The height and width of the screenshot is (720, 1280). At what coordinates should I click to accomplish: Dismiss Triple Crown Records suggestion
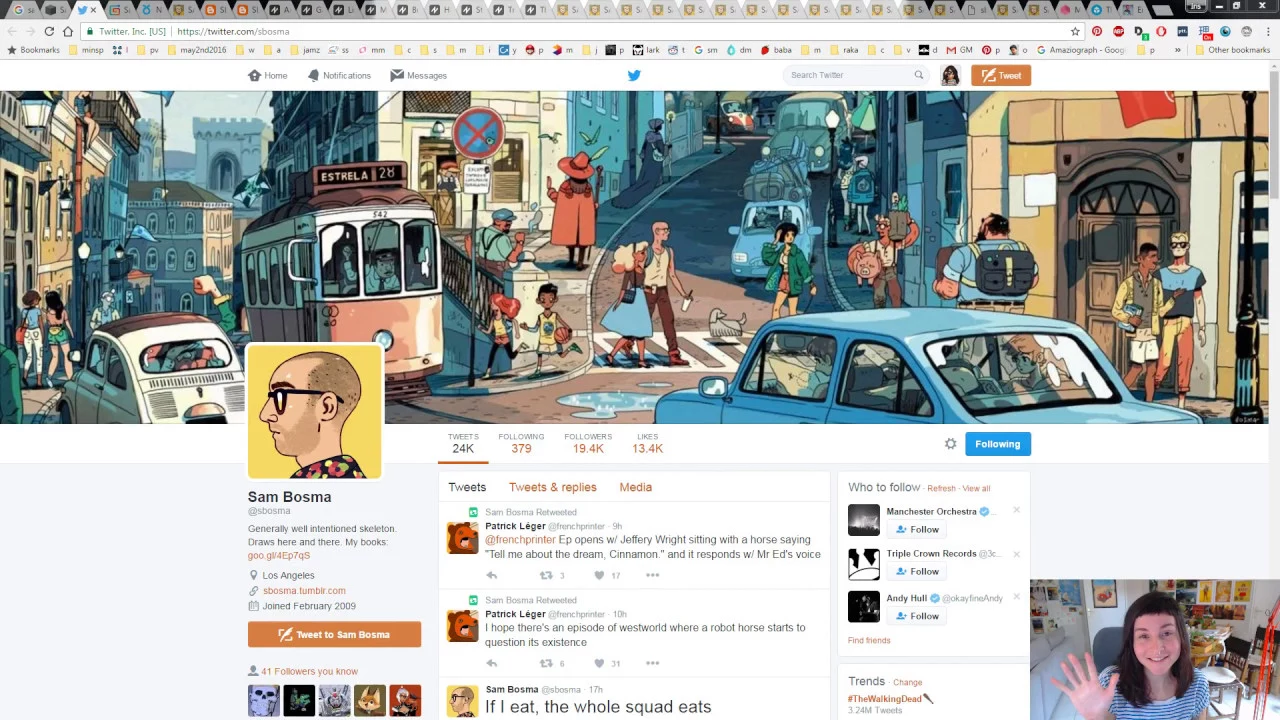click(1016, 553)
